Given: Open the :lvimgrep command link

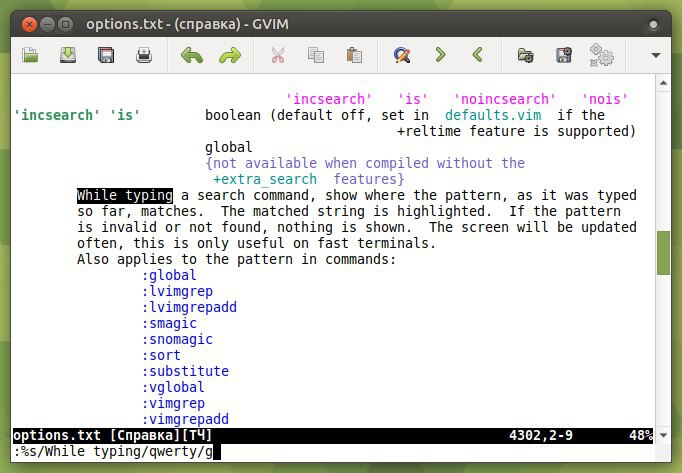Looking at the screenshot, I should tap(177, 292).
